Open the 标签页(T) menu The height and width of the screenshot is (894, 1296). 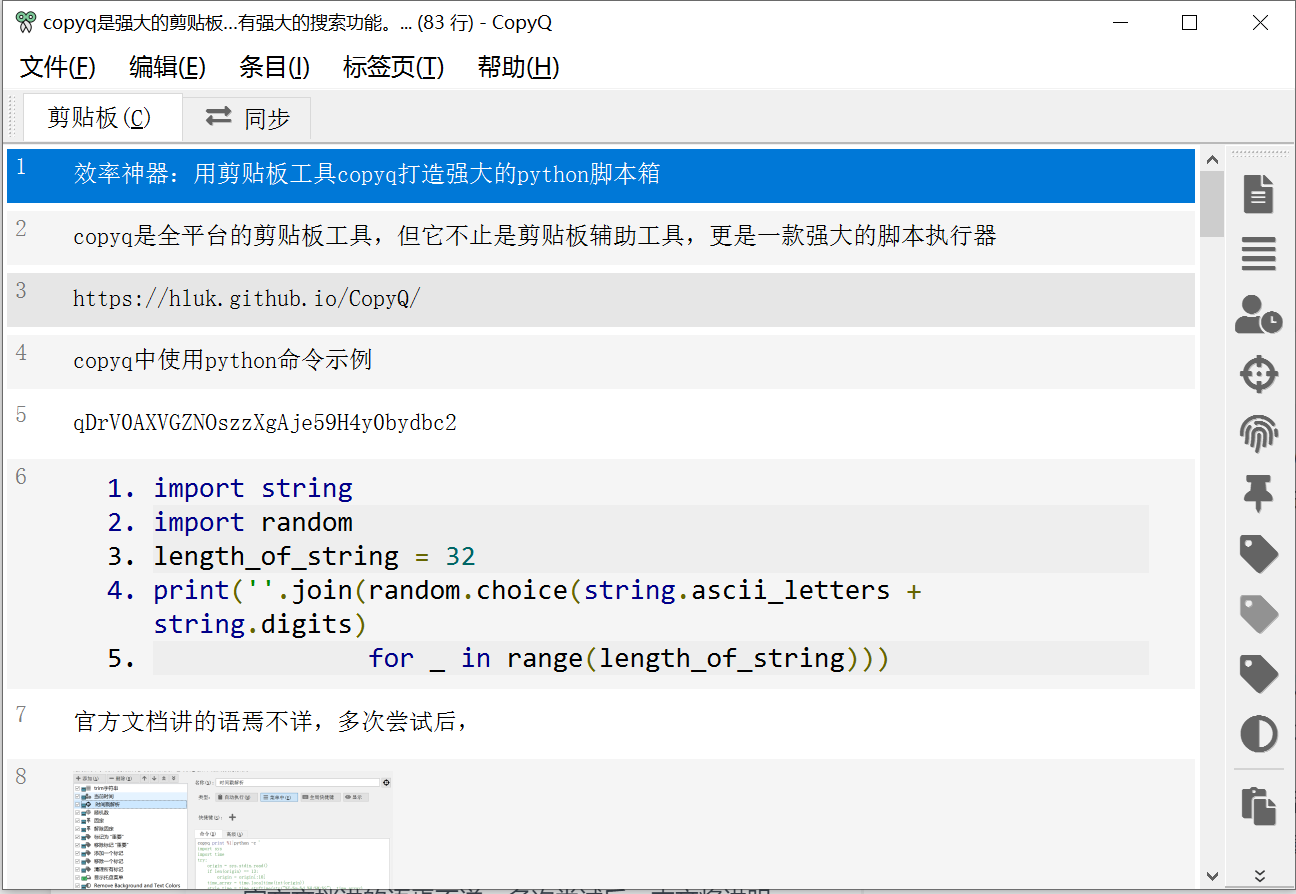click(x=393, y=67)
